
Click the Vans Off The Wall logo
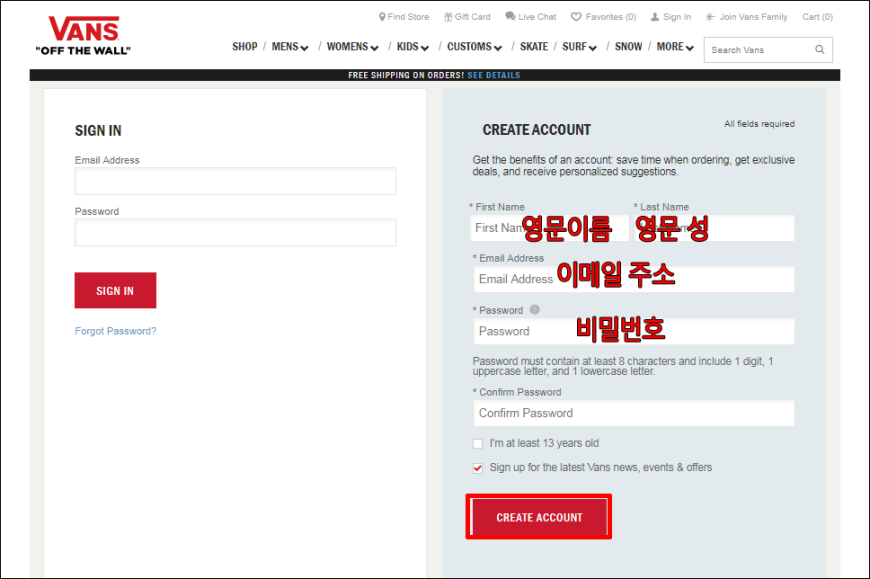click(x=83, y=35)
